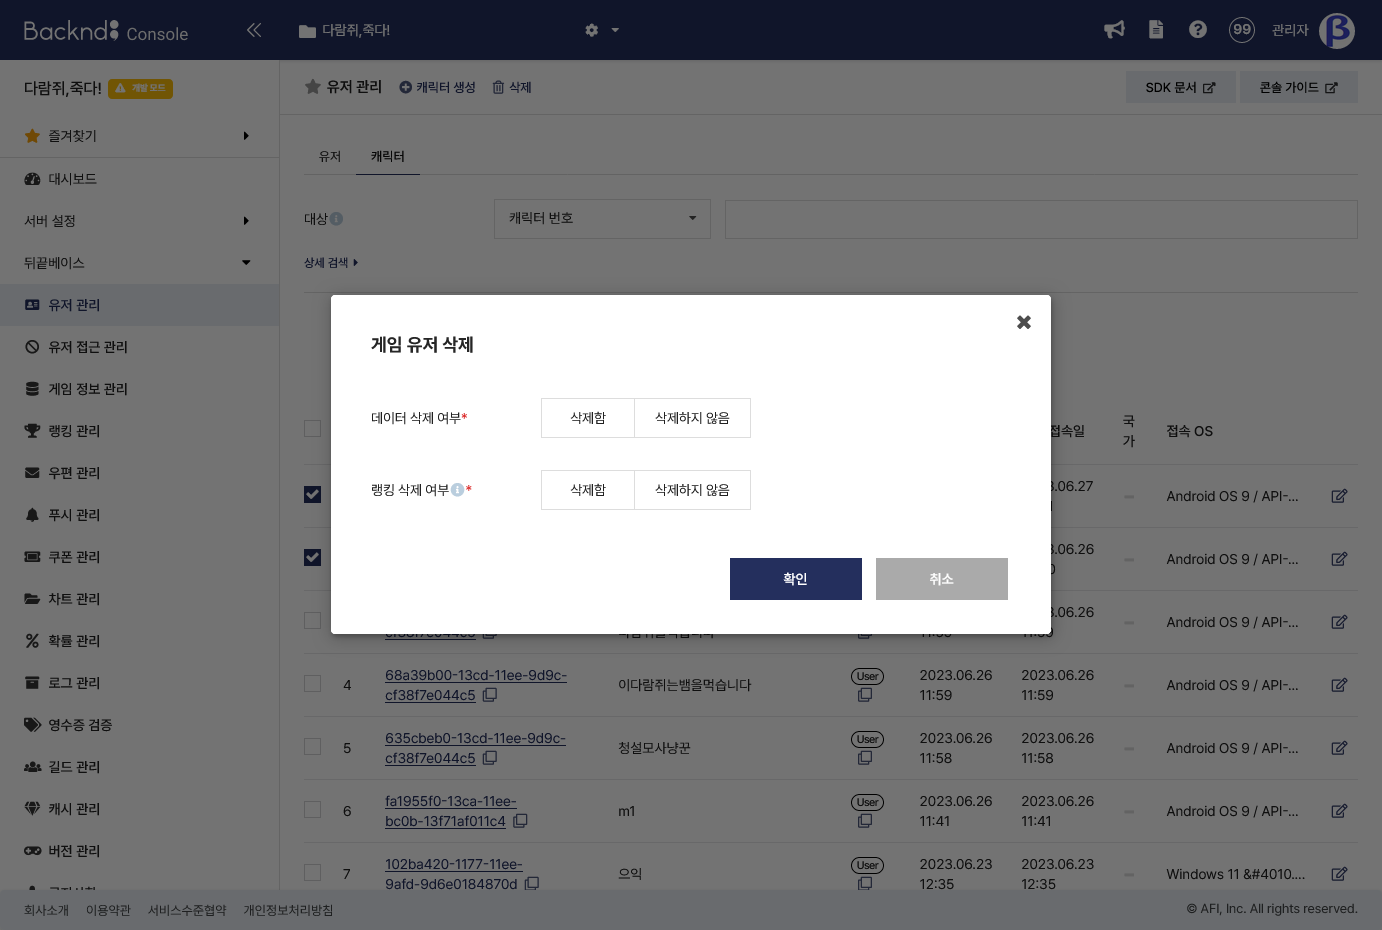Edit the m1 character row
Screen dimensions: 1382x930
pos(1339,811)
